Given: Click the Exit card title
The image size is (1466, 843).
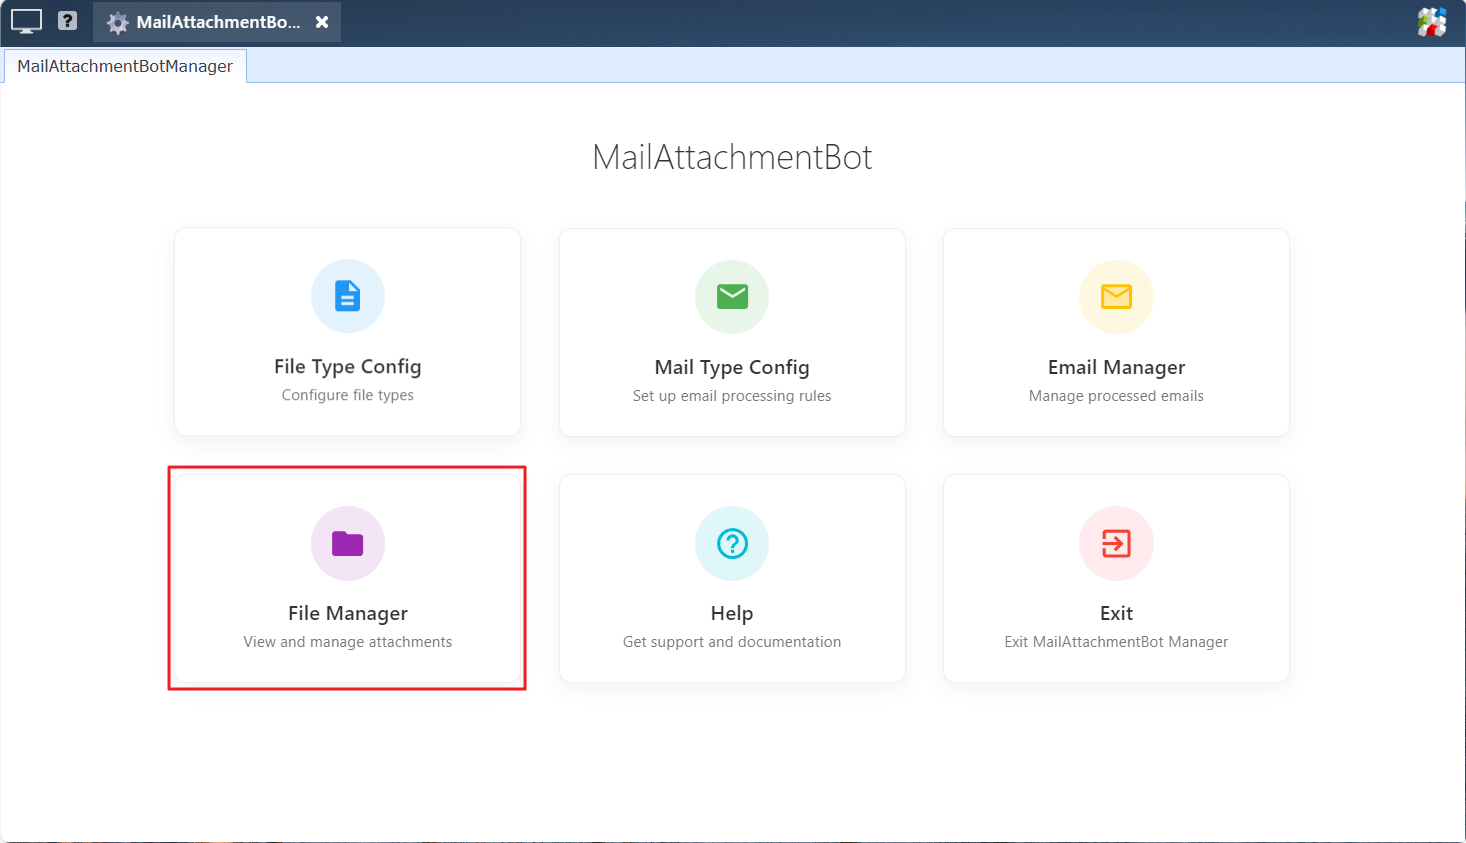Looking at the screenshot, I should click(1116, 614).
